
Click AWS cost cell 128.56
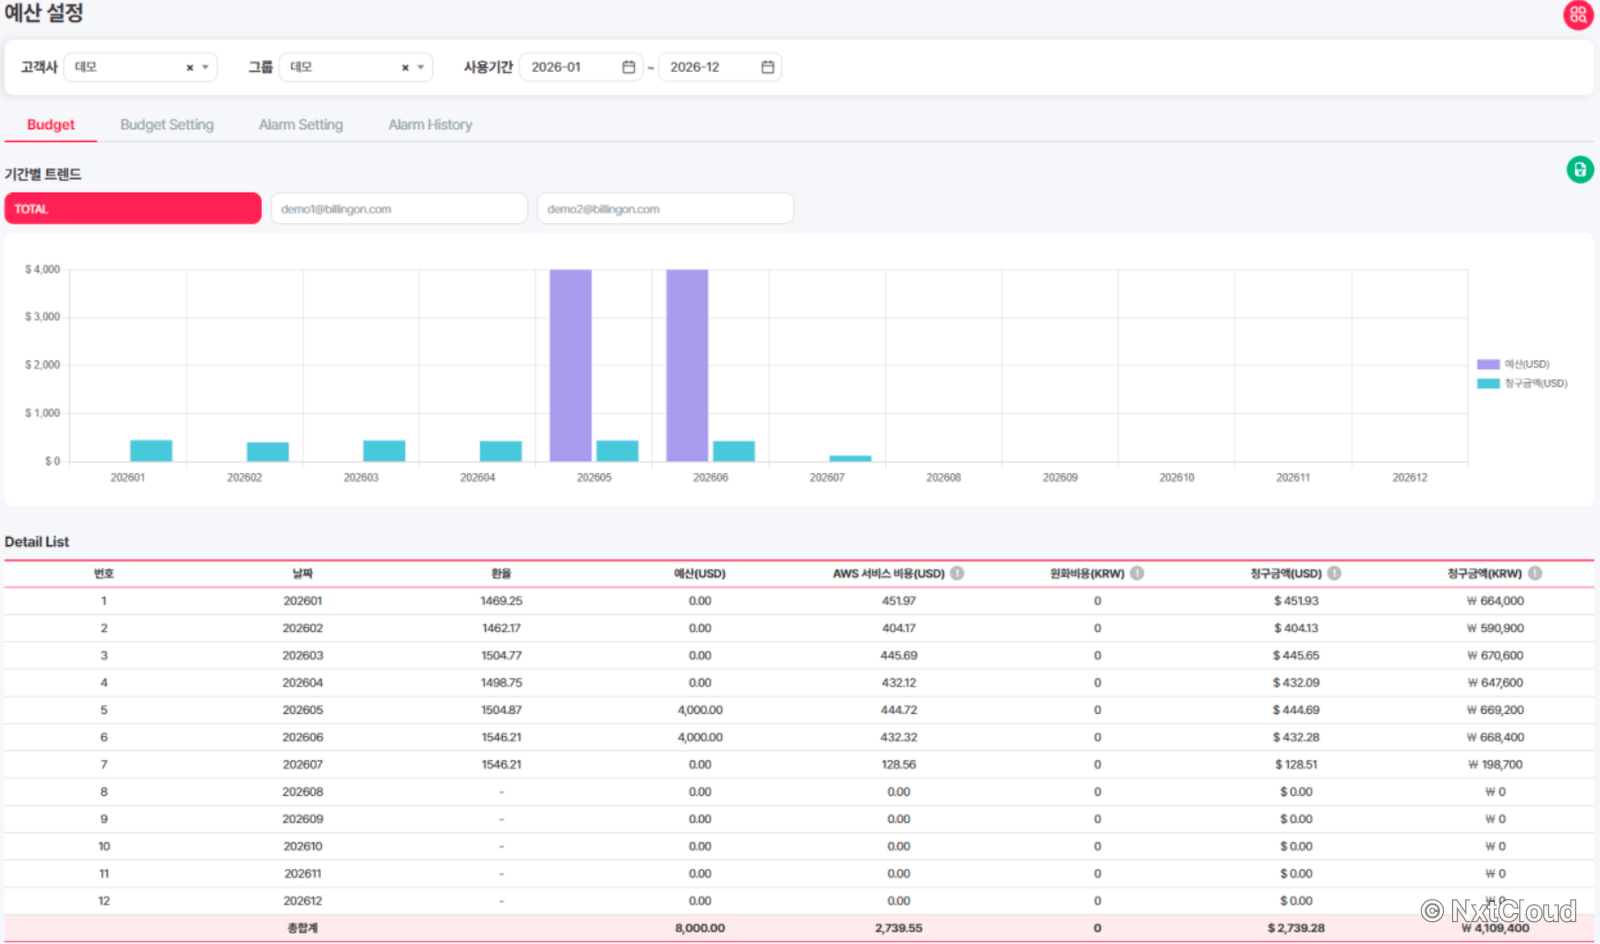pyautogui.click(x=899, y=765)
